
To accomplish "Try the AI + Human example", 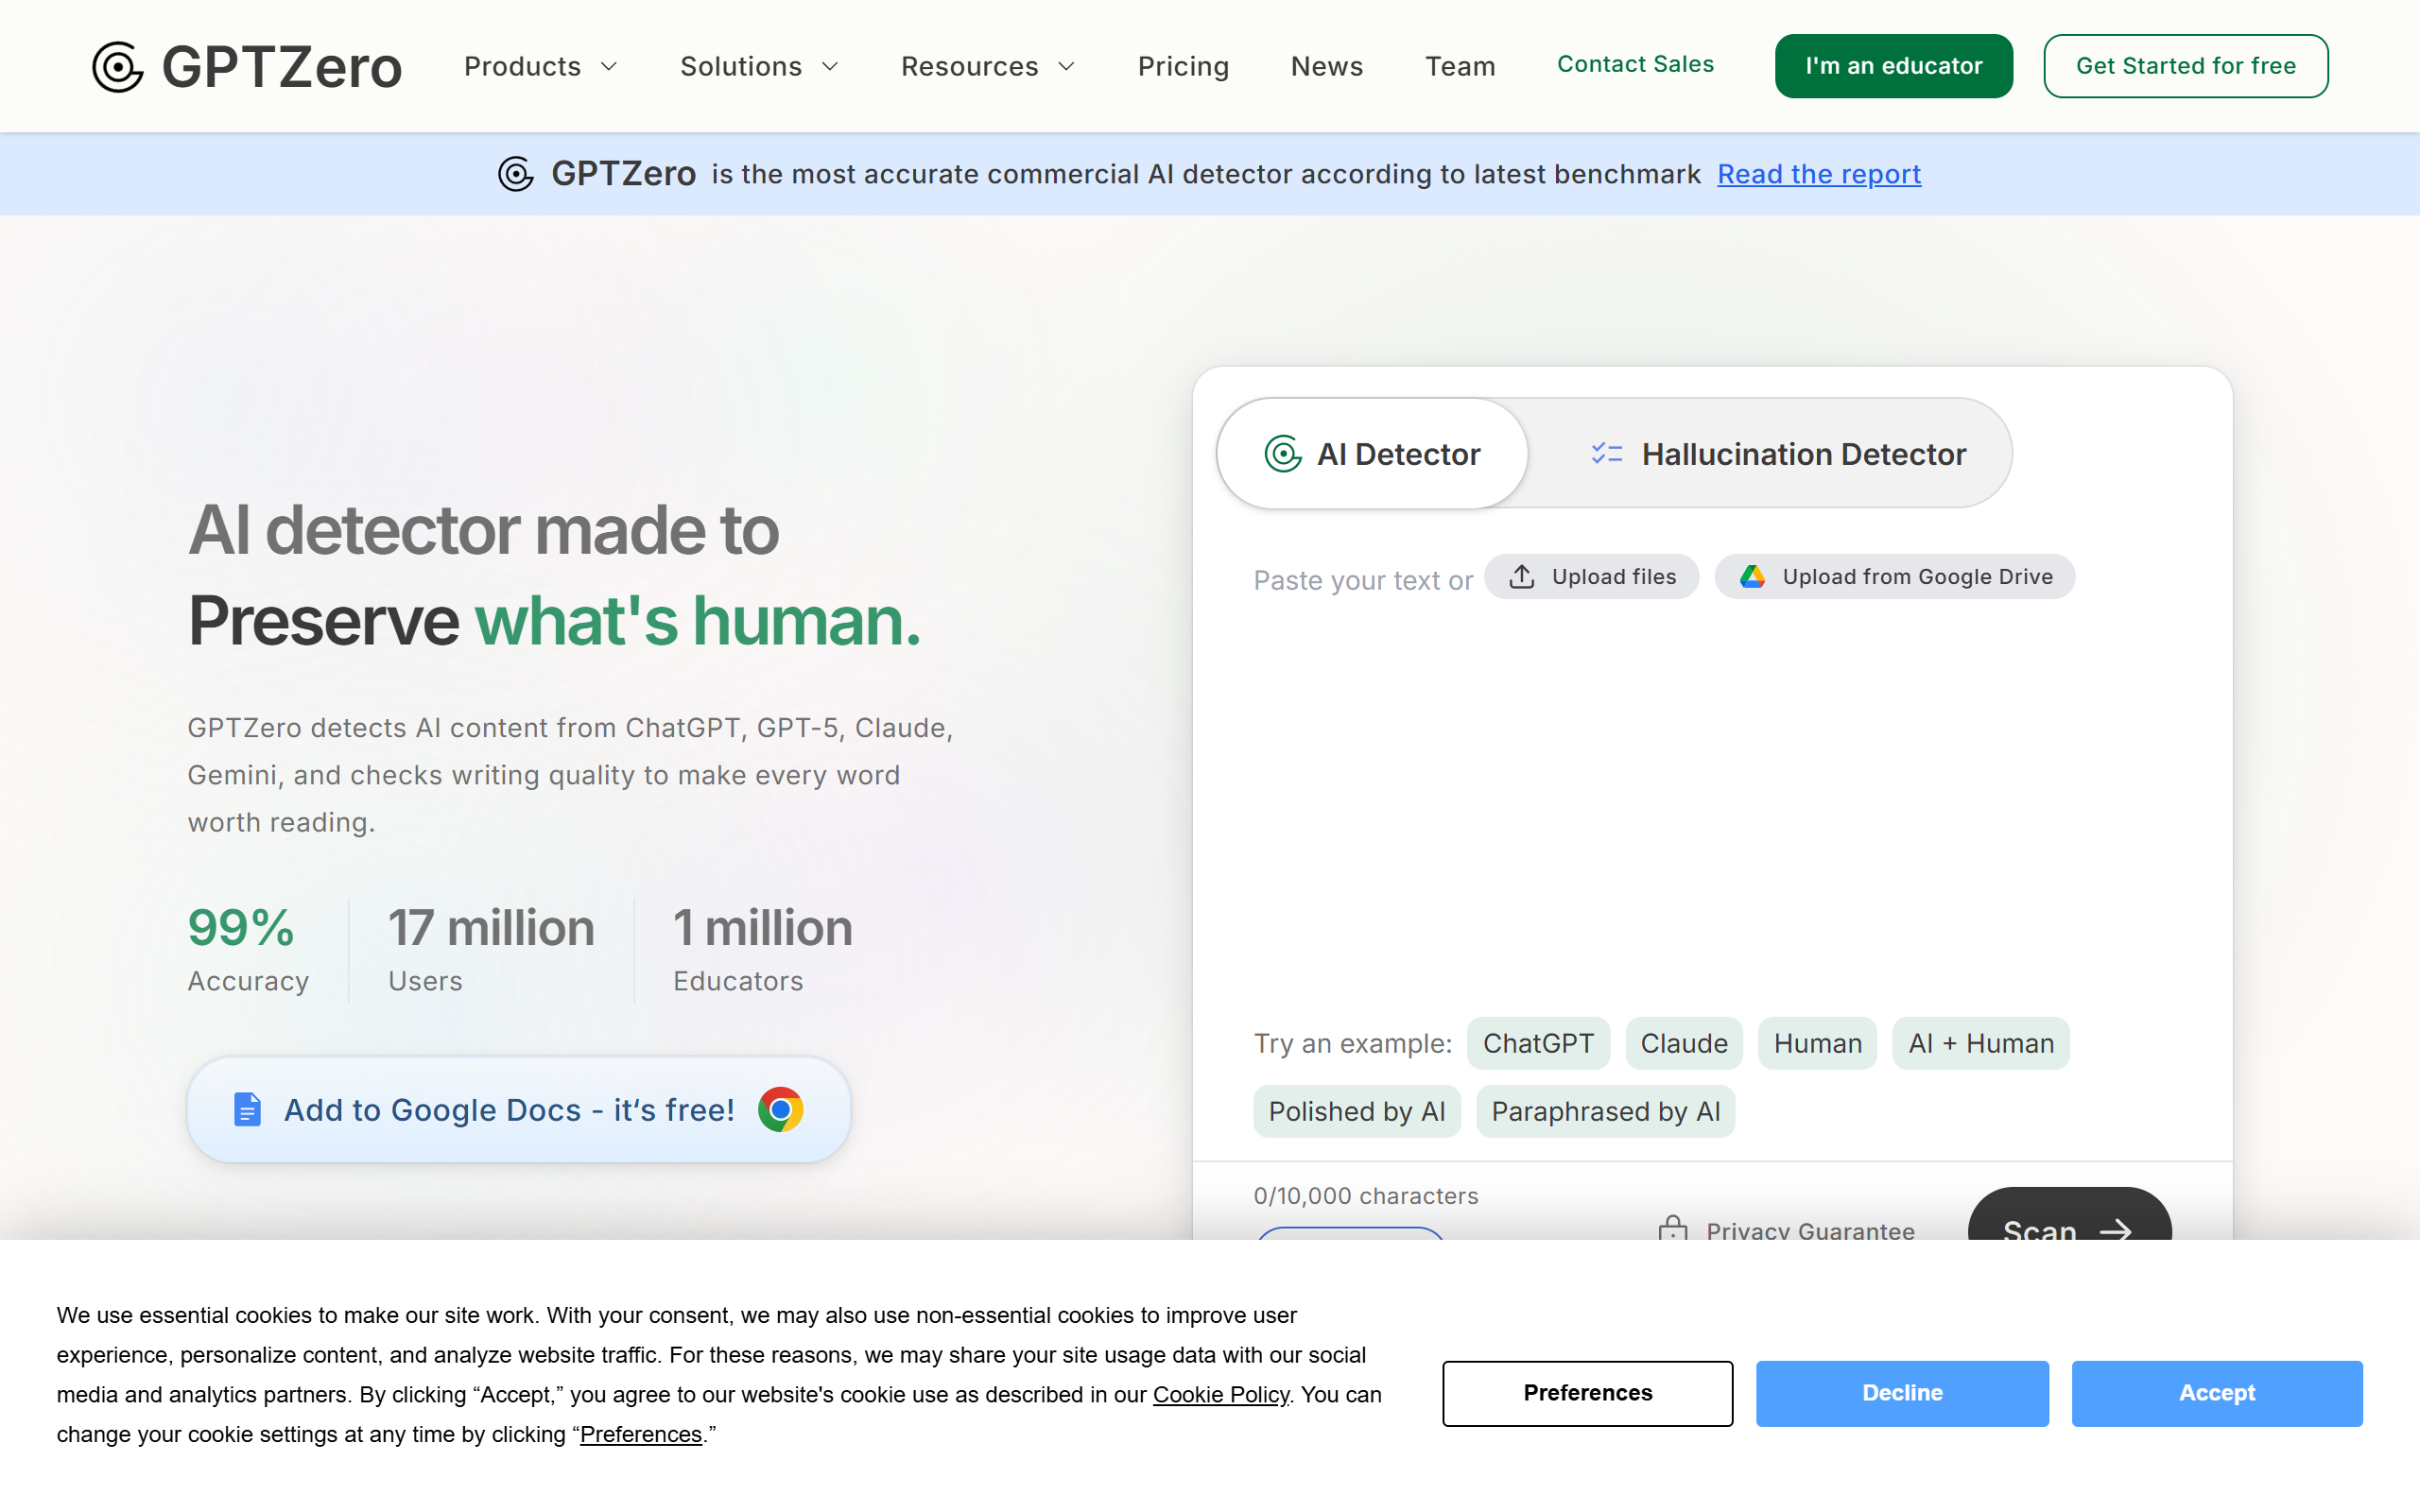I will click(1981, 1043).
